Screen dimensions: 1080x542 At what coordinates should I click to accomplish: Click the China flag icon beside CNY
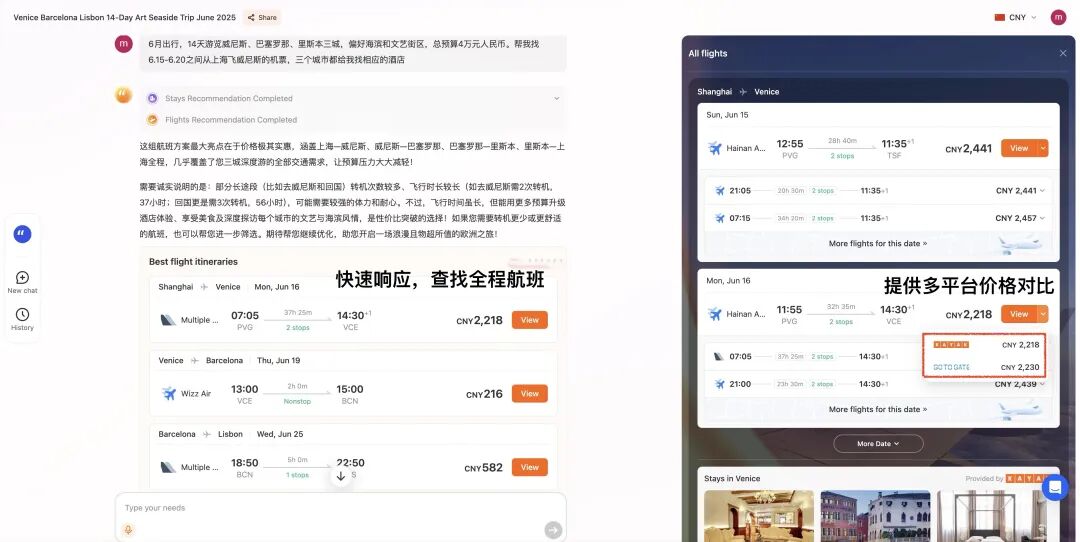tap(999, 17)
